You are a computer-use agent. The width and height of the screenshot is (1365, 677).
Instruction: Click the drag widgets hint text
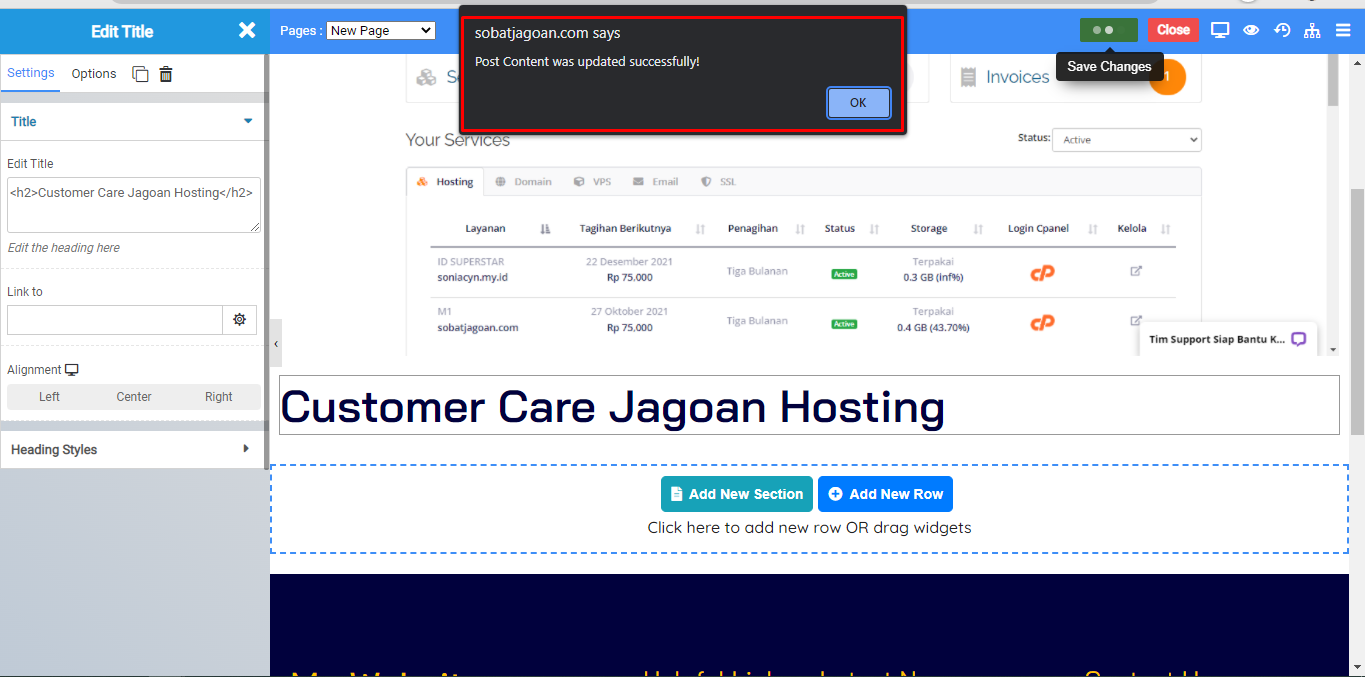[x=810, y=527]
